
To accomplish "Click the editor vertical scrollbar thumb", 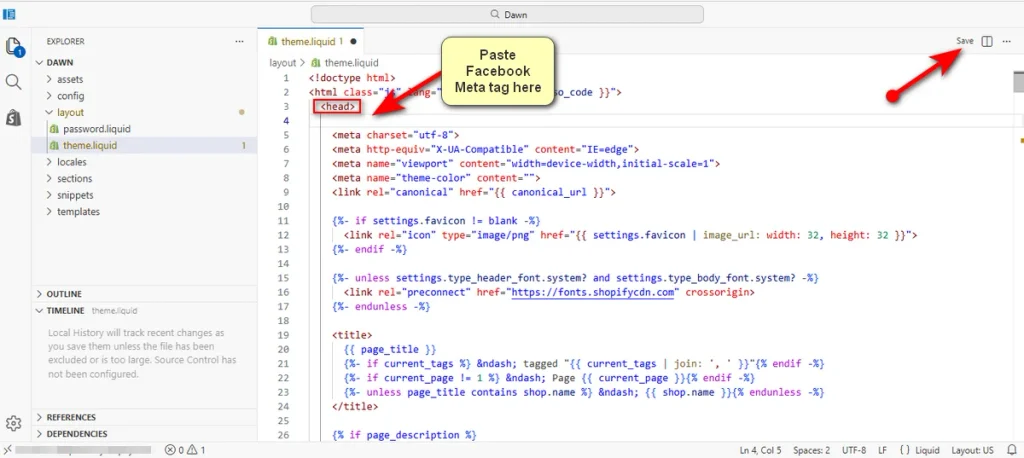I will (1017, 83).
